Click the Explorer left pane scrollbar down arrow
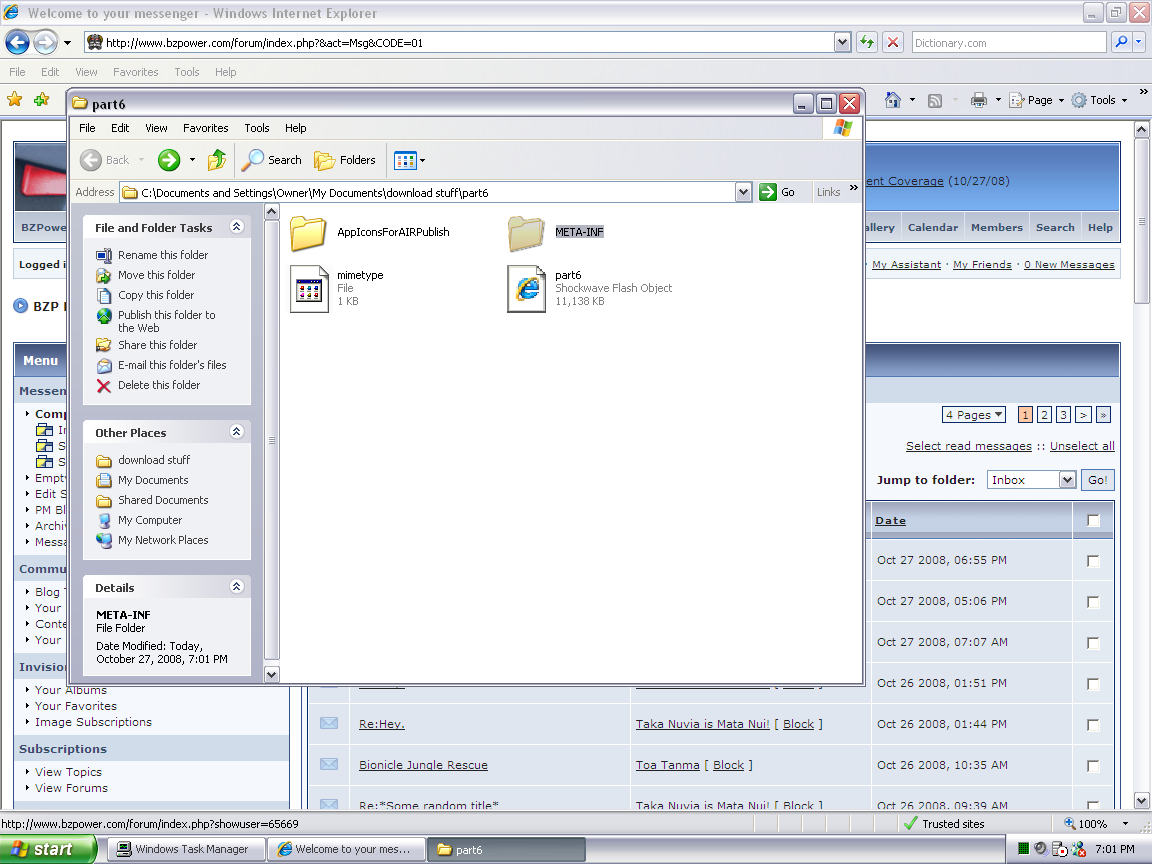Screen dimensions: 1152x864 pyautogui.click(x=271, y=674)
